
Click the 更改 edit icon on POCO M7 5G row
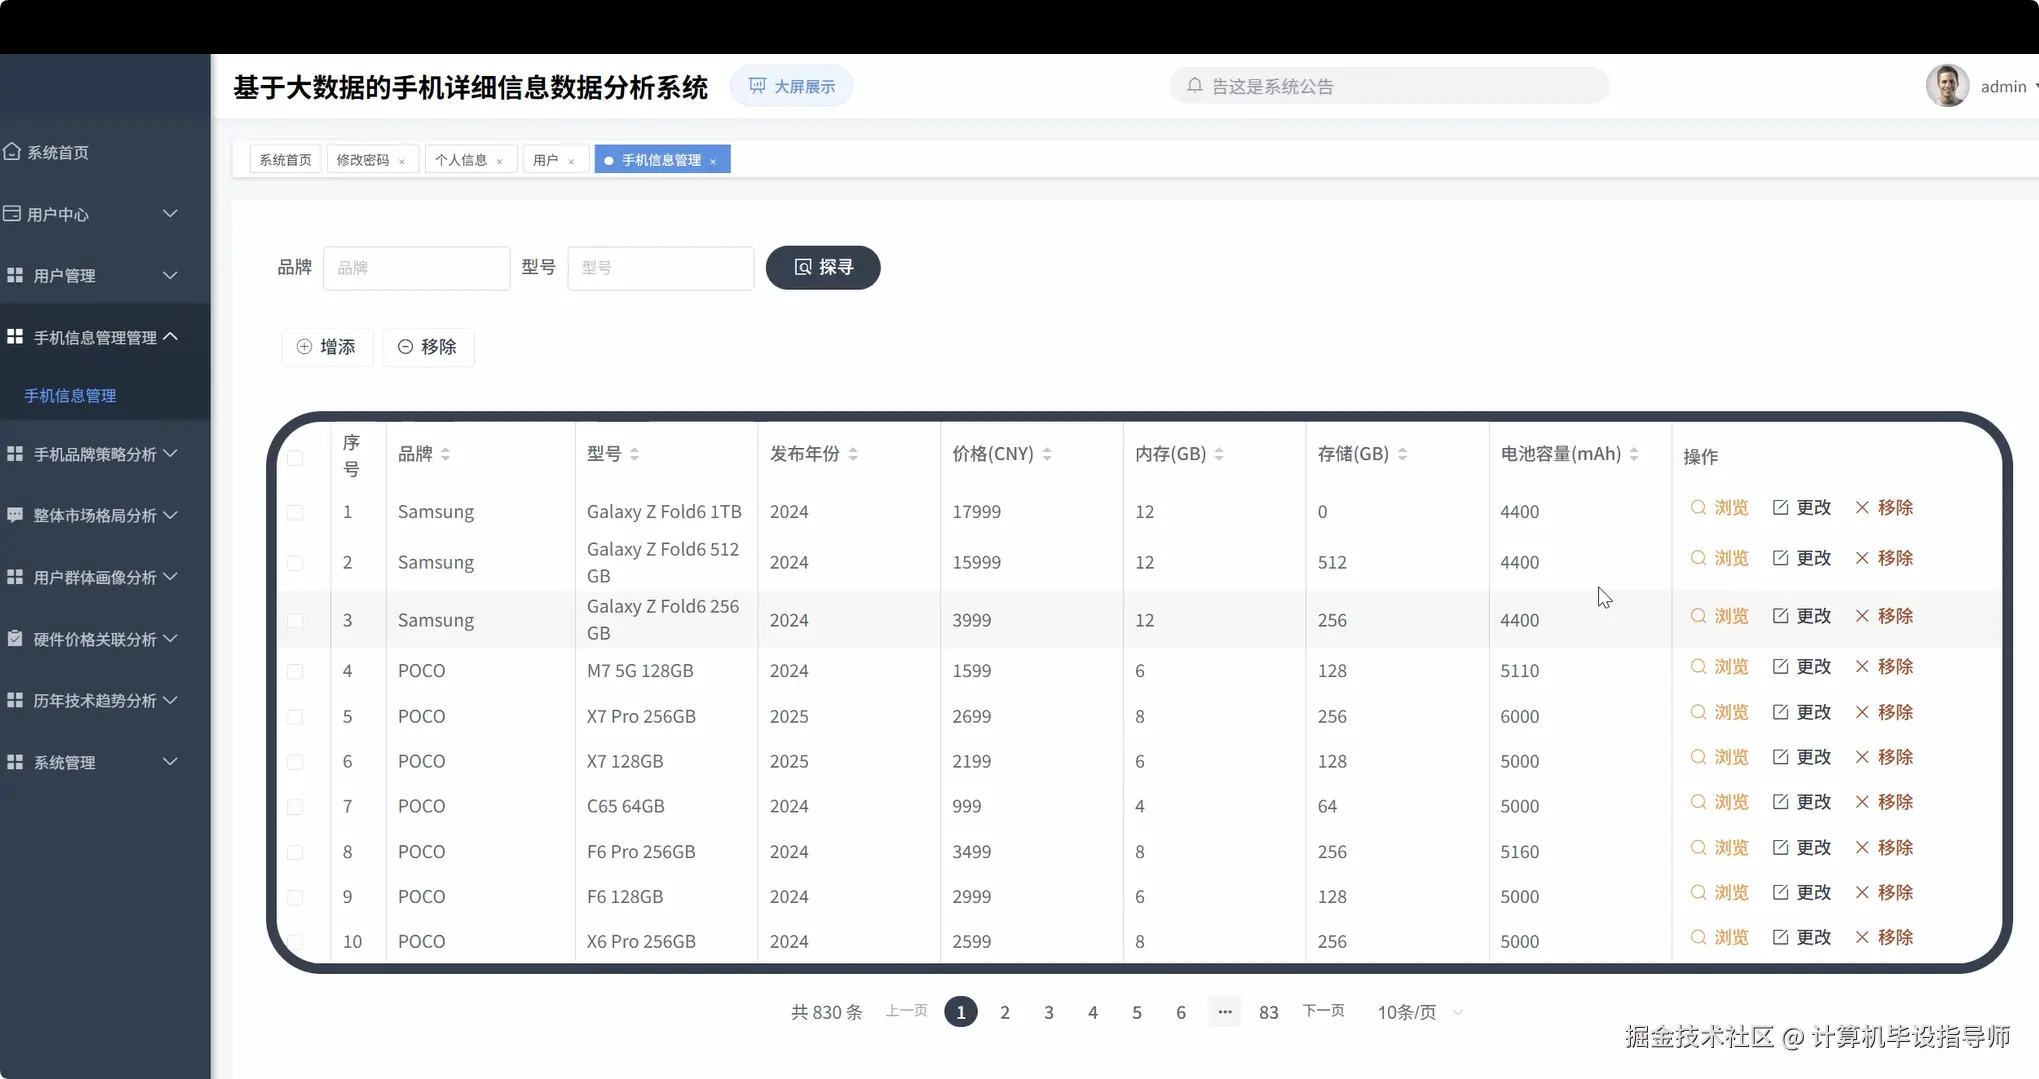click(x=1780, y=666)
